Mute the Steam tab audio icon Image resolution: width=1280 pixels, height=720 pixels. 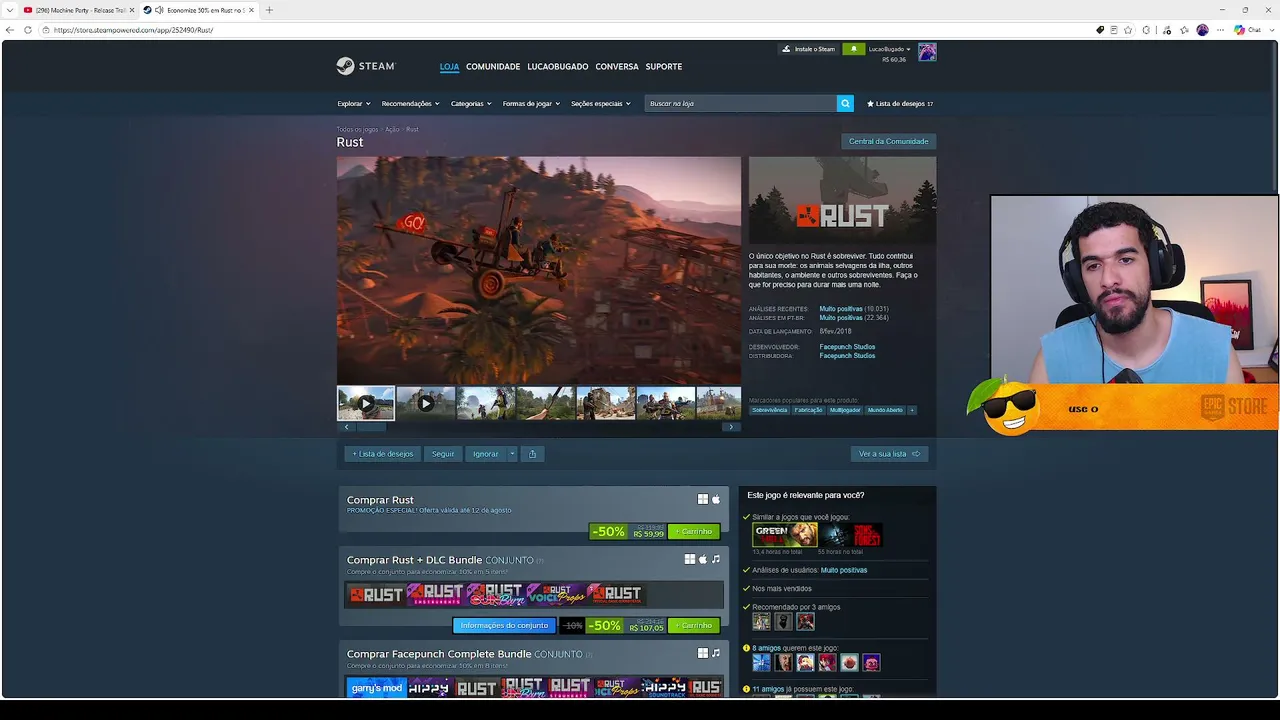coord(159,10)
